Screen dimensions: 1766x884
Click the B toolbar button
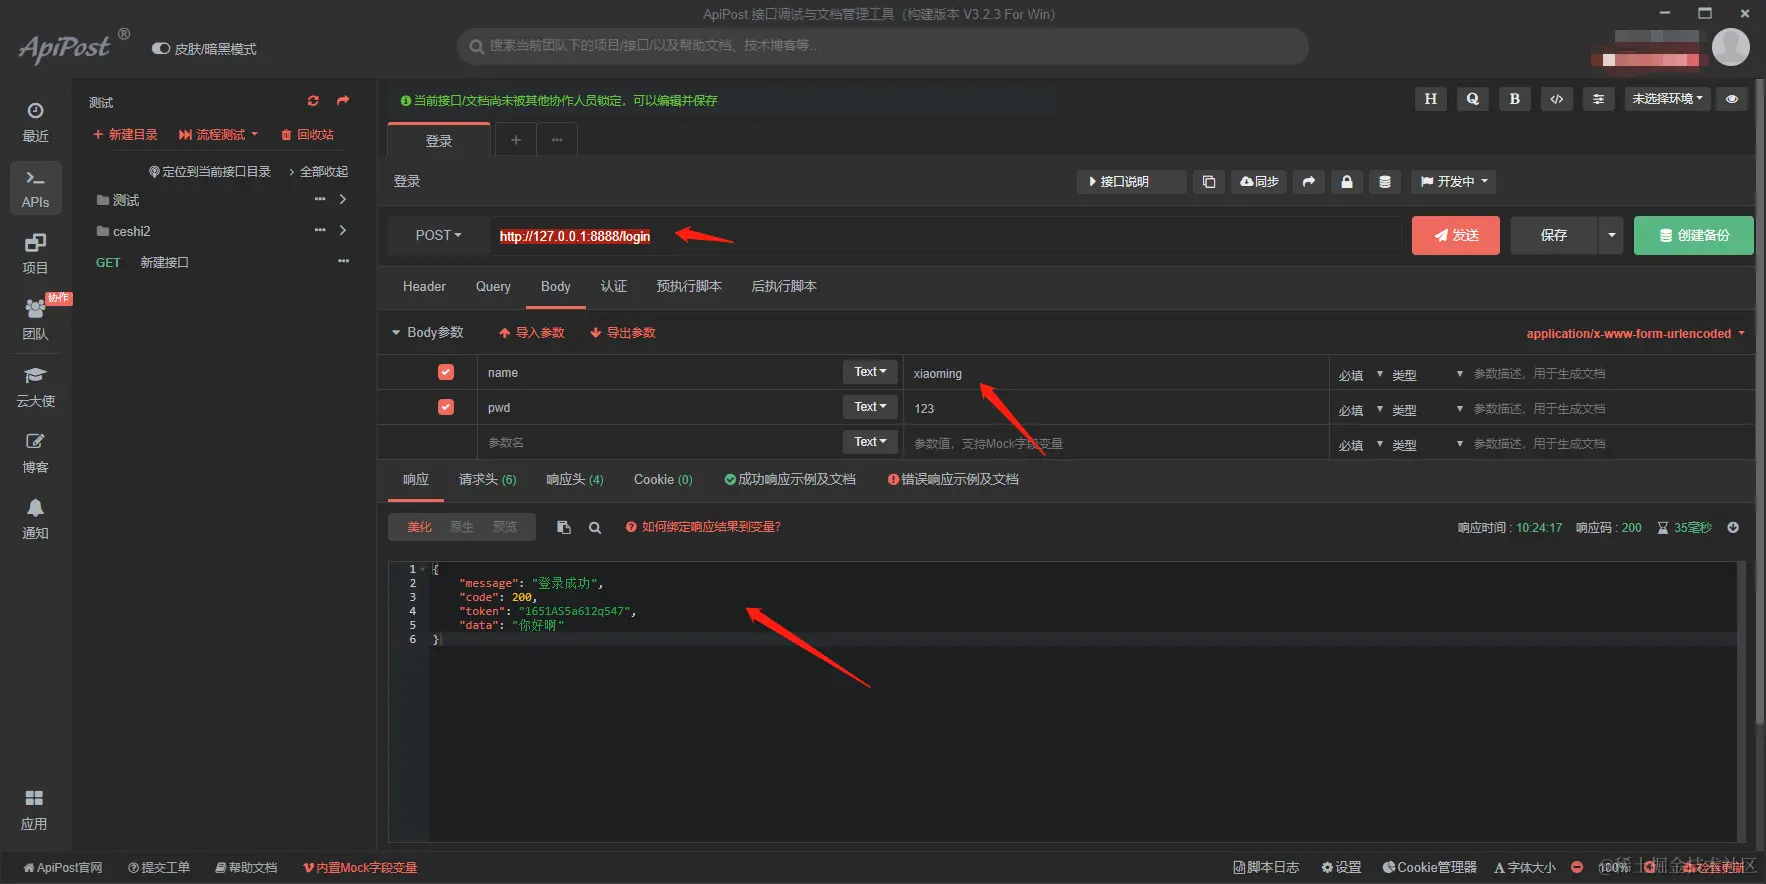(1514, 99)
